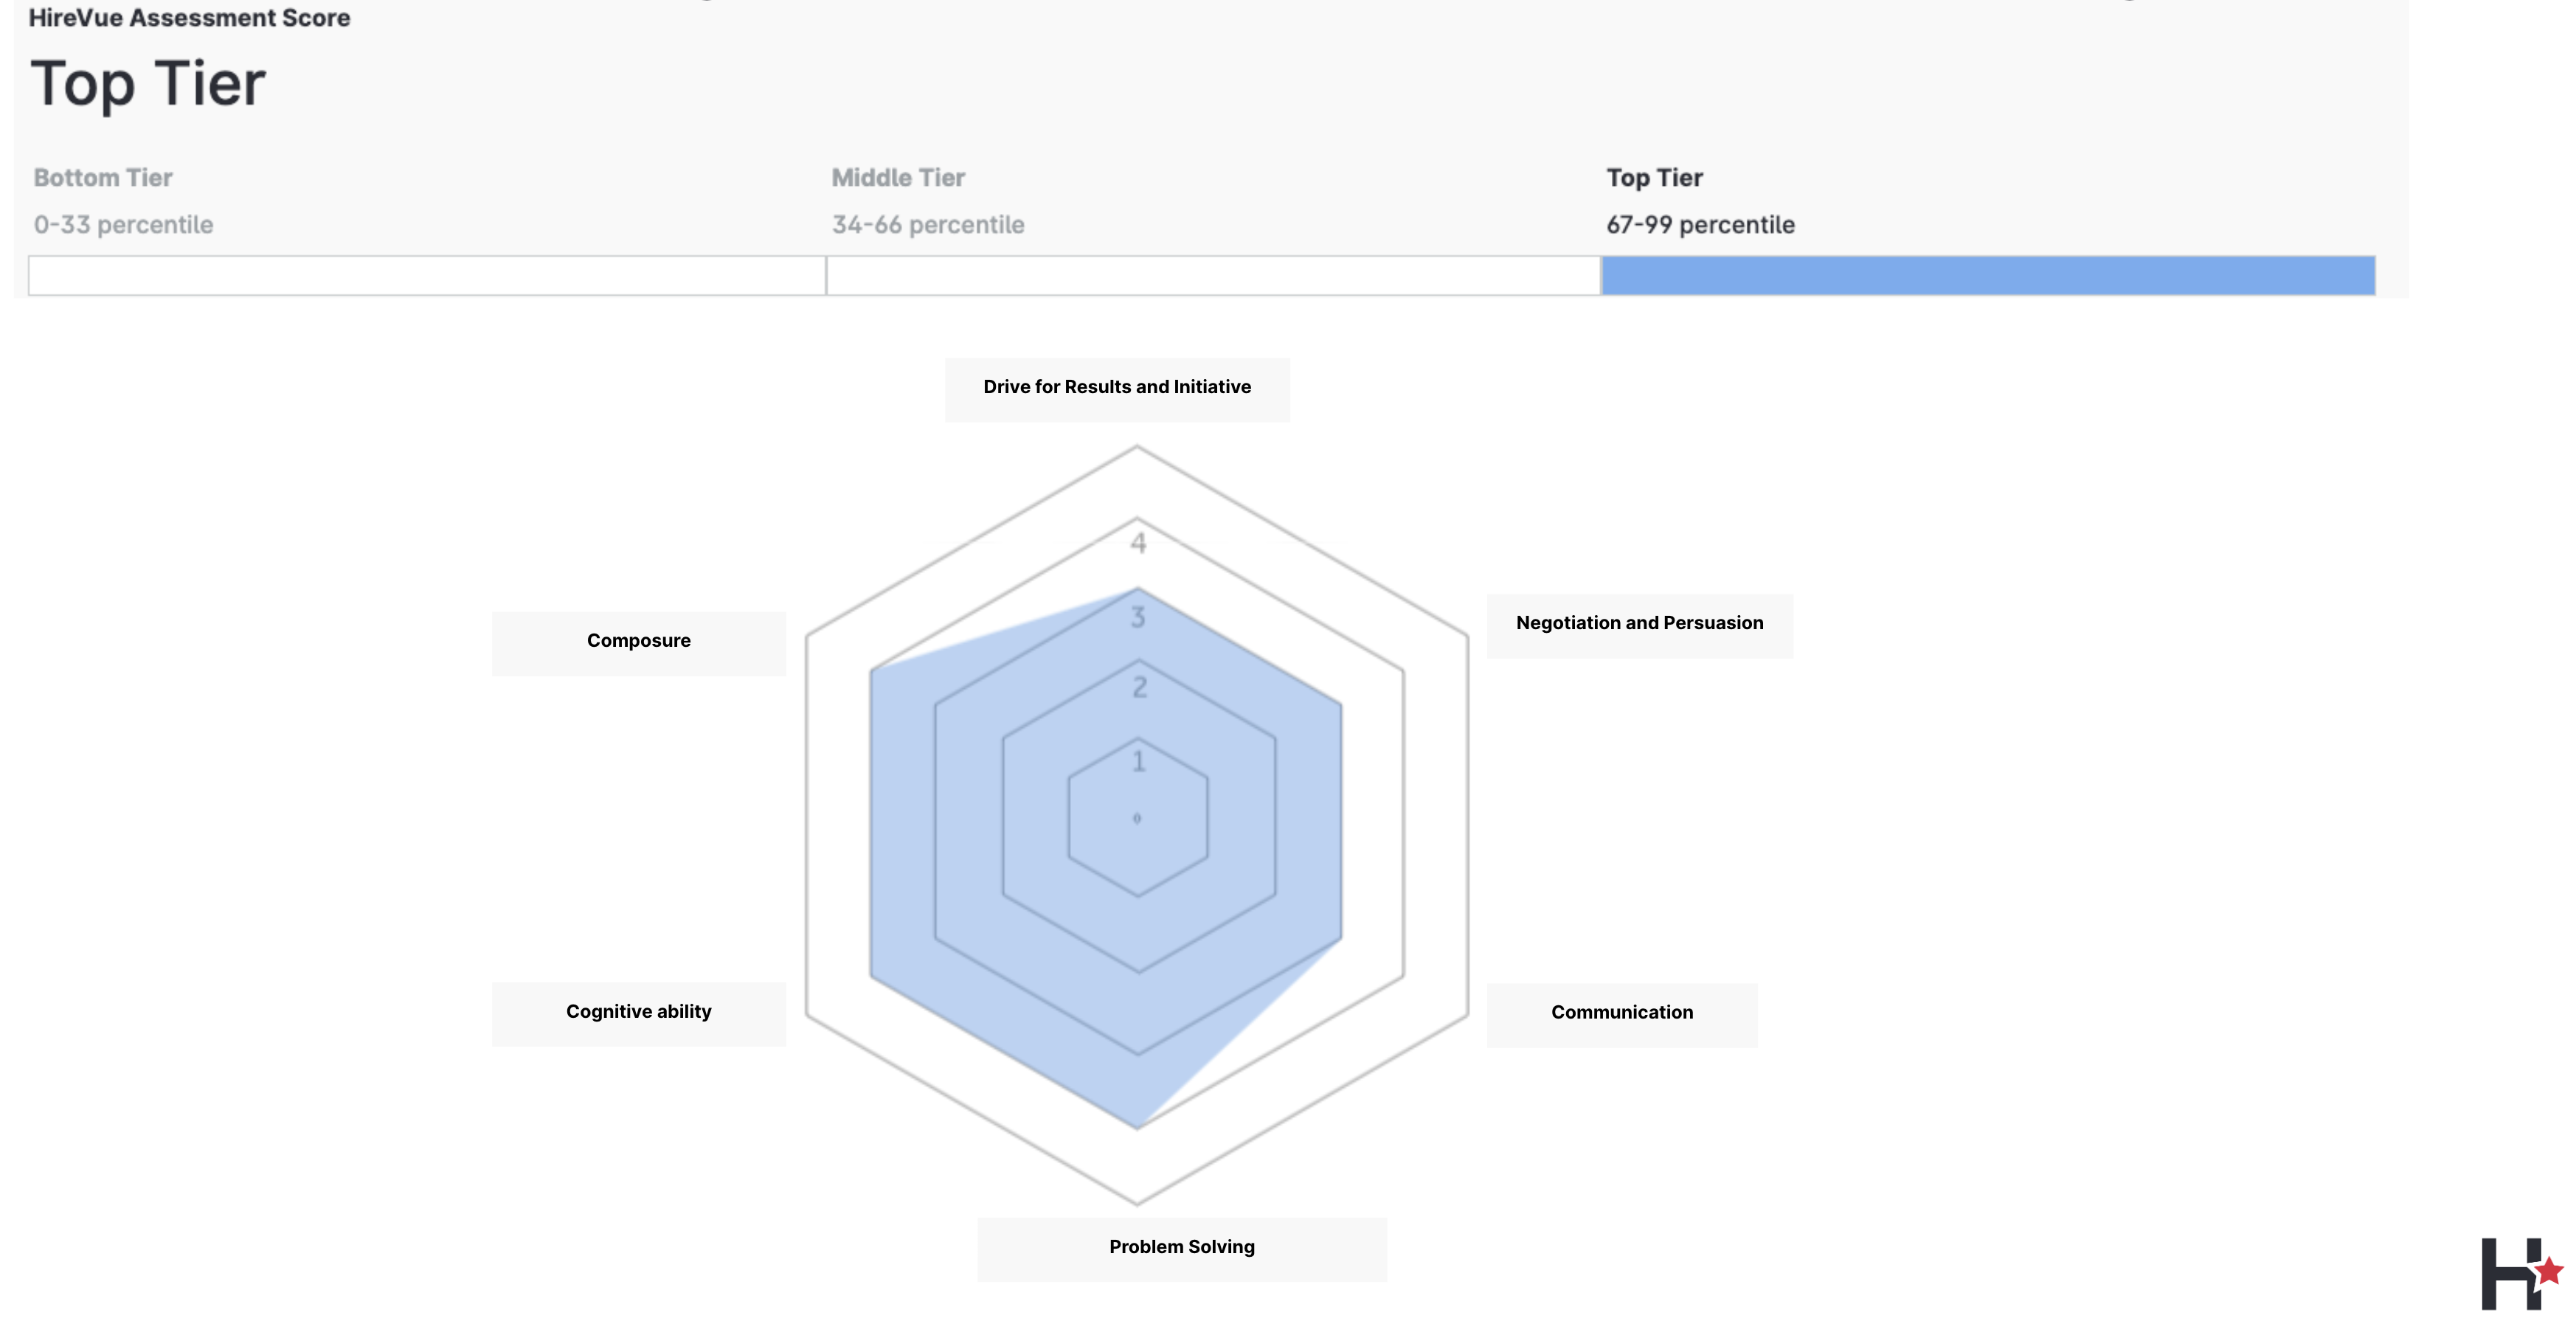Select the Bottom Tier label

point(103,178)
